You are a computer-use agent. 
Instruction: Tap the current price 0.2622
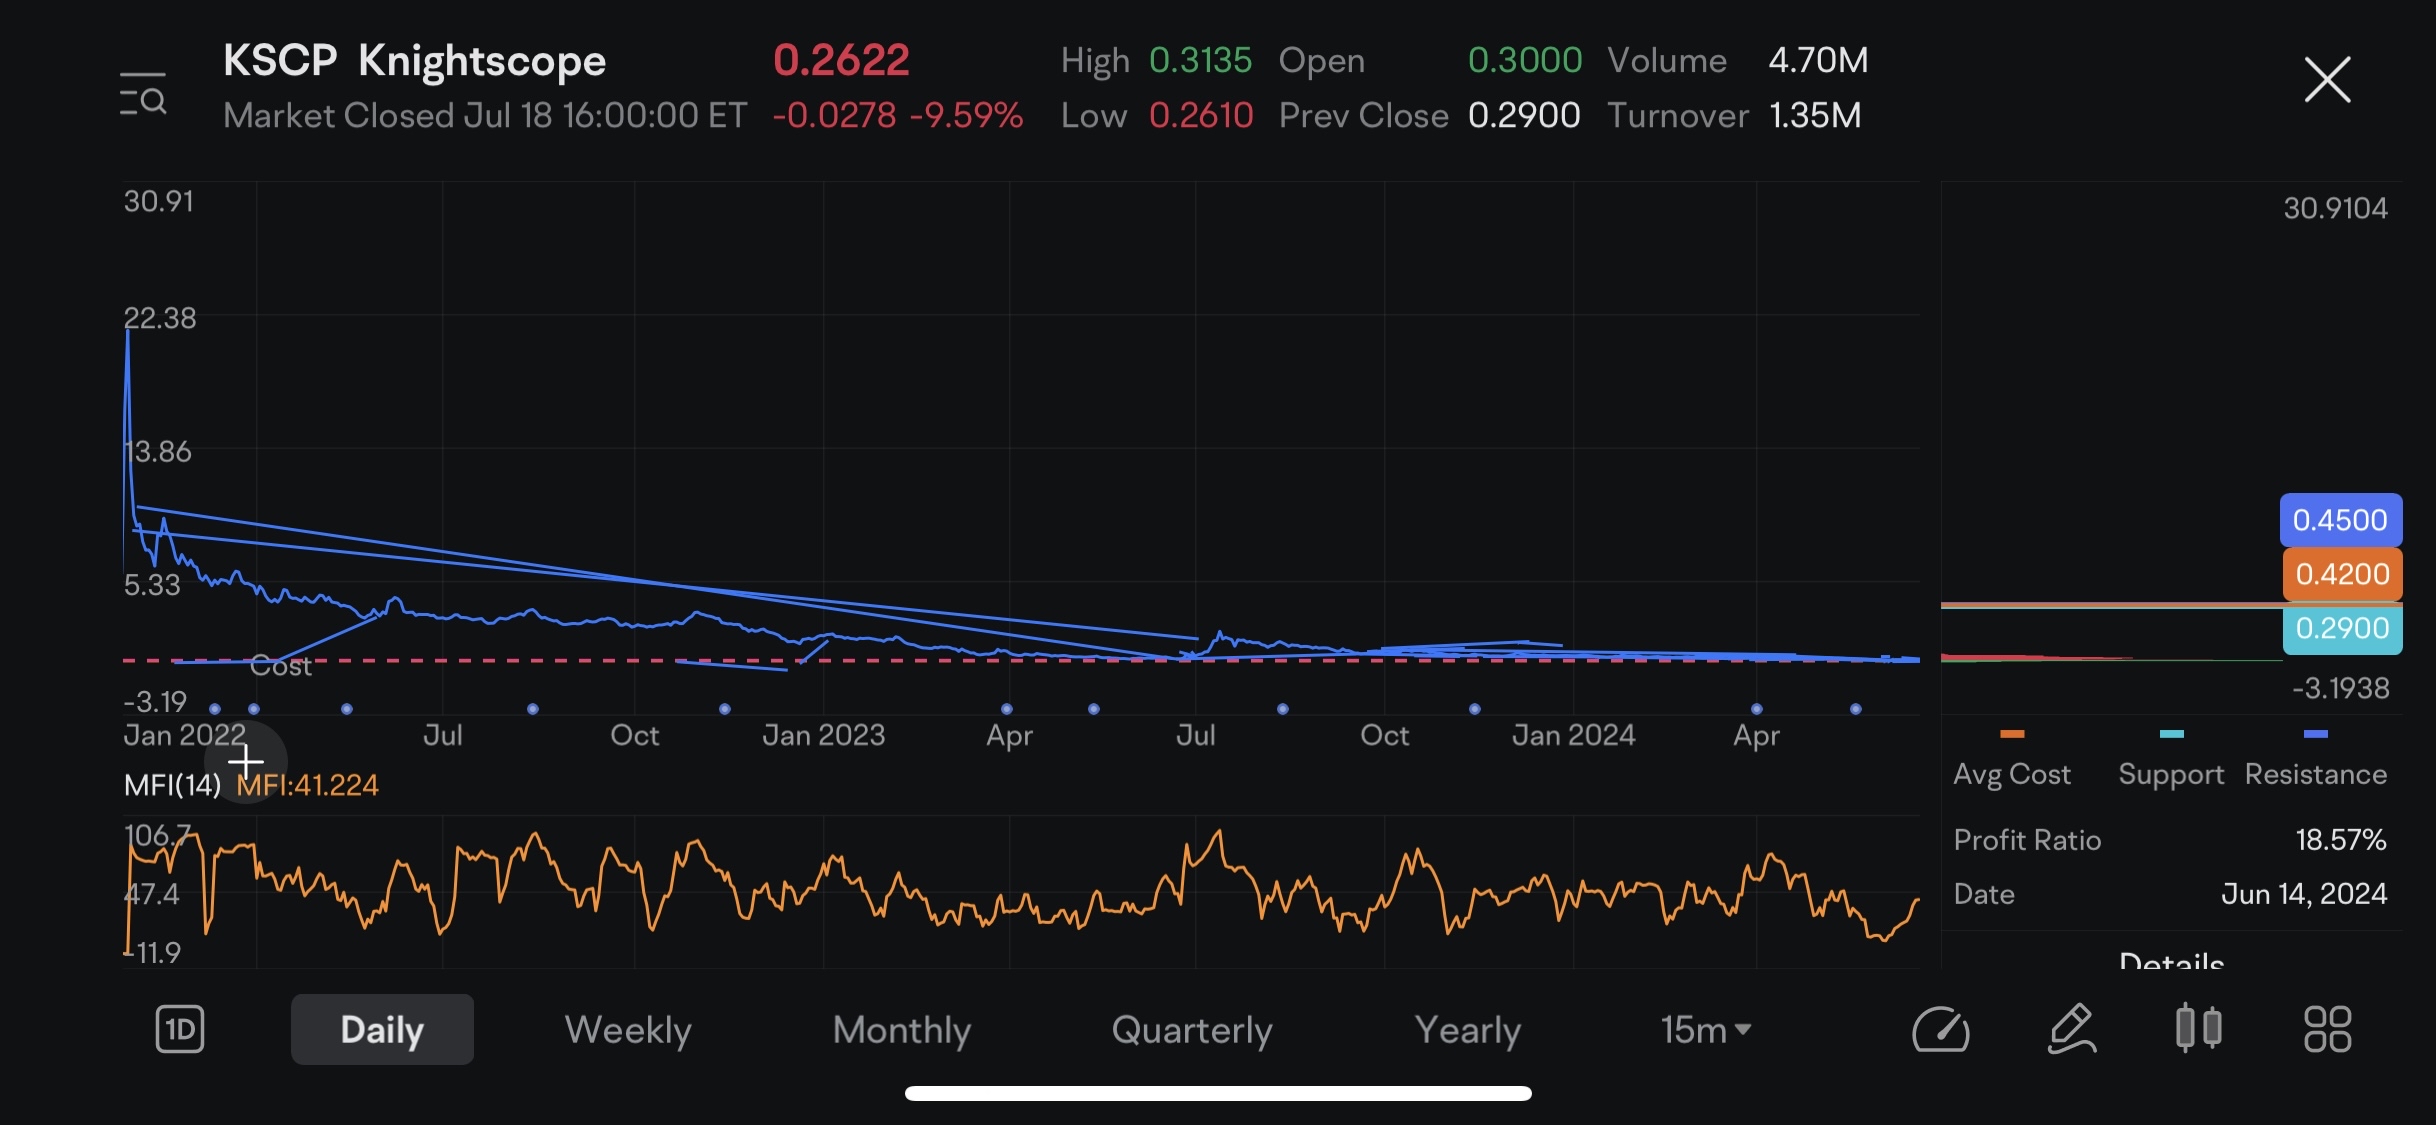pyautogui.click(x=841, y=60)
